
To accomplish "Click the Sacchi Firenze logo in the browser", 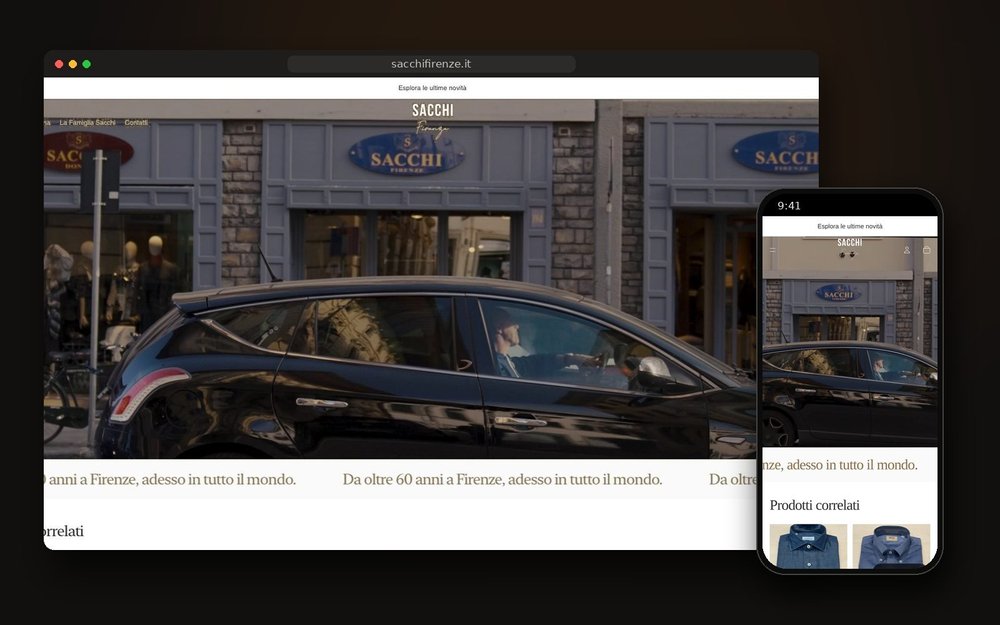I will coord(432,119).
